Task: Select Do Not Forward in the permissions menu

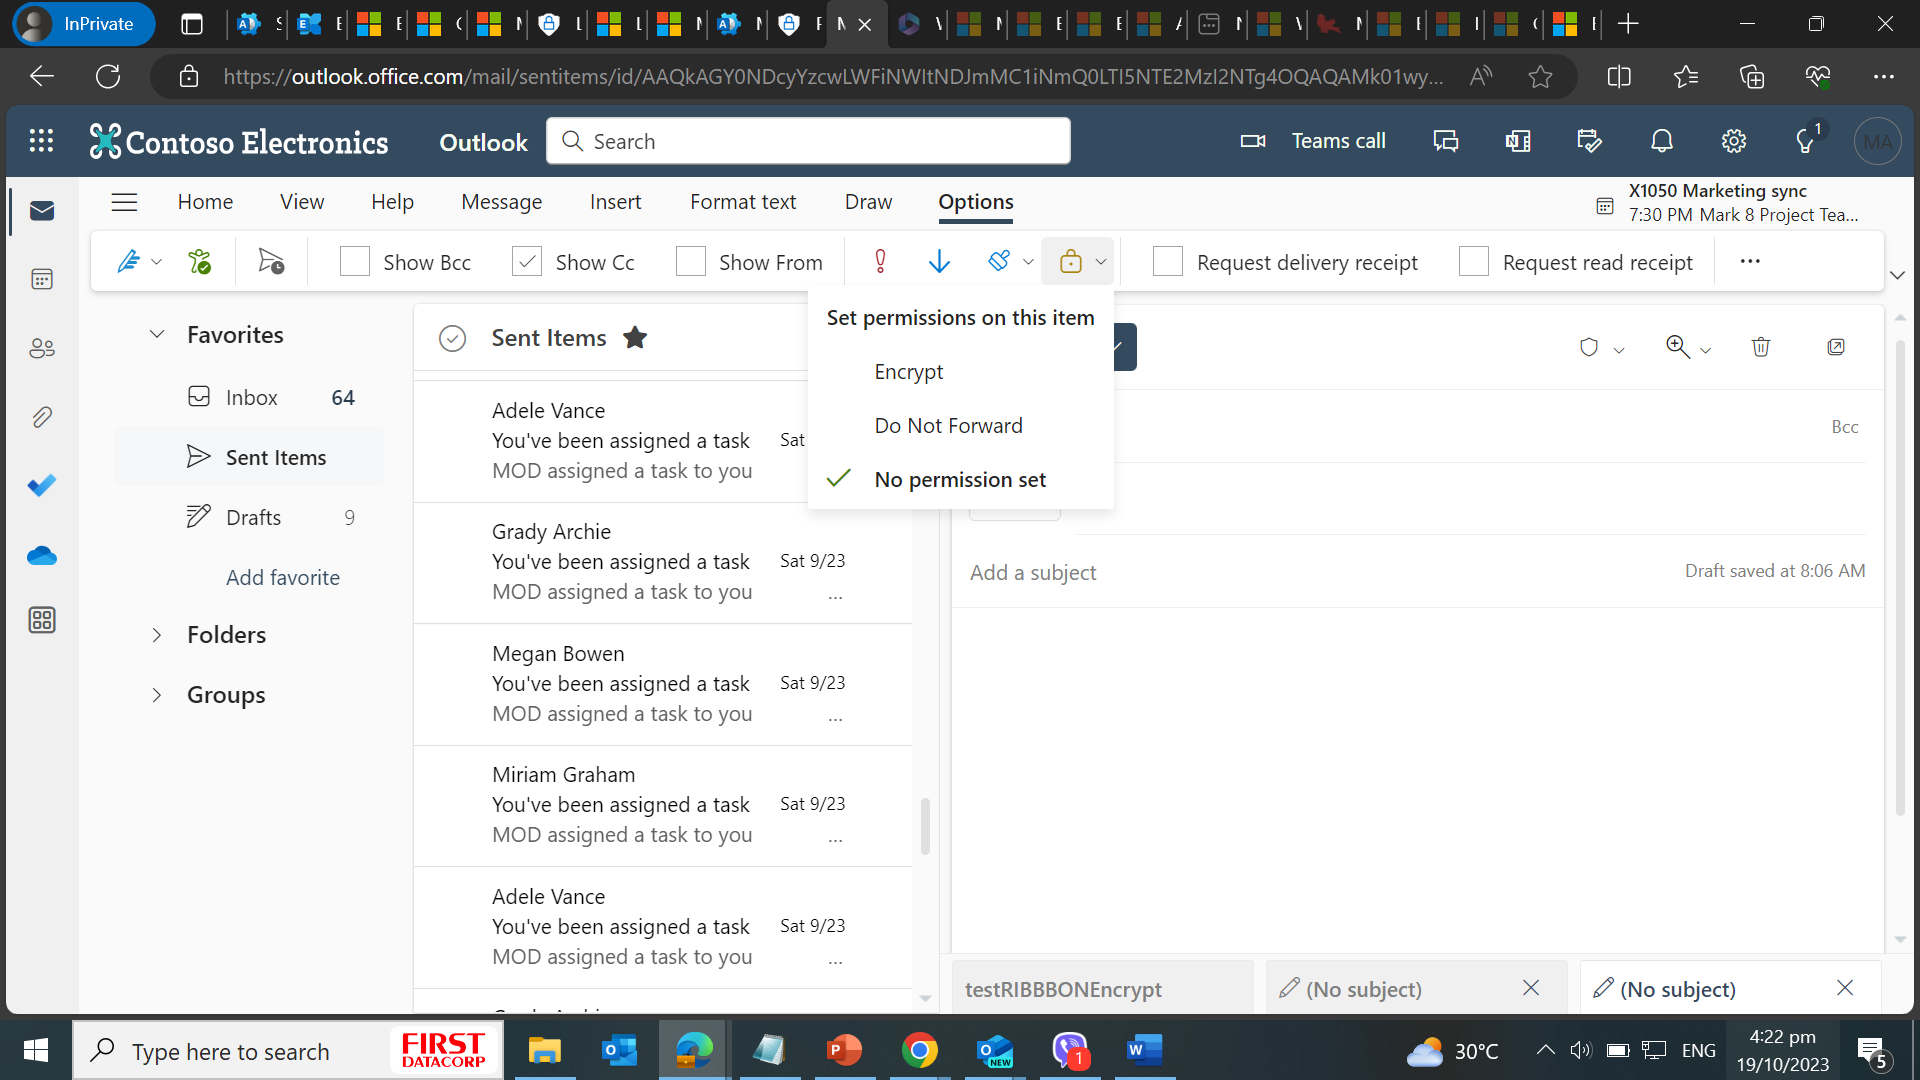Action: [x=948, y=425]
